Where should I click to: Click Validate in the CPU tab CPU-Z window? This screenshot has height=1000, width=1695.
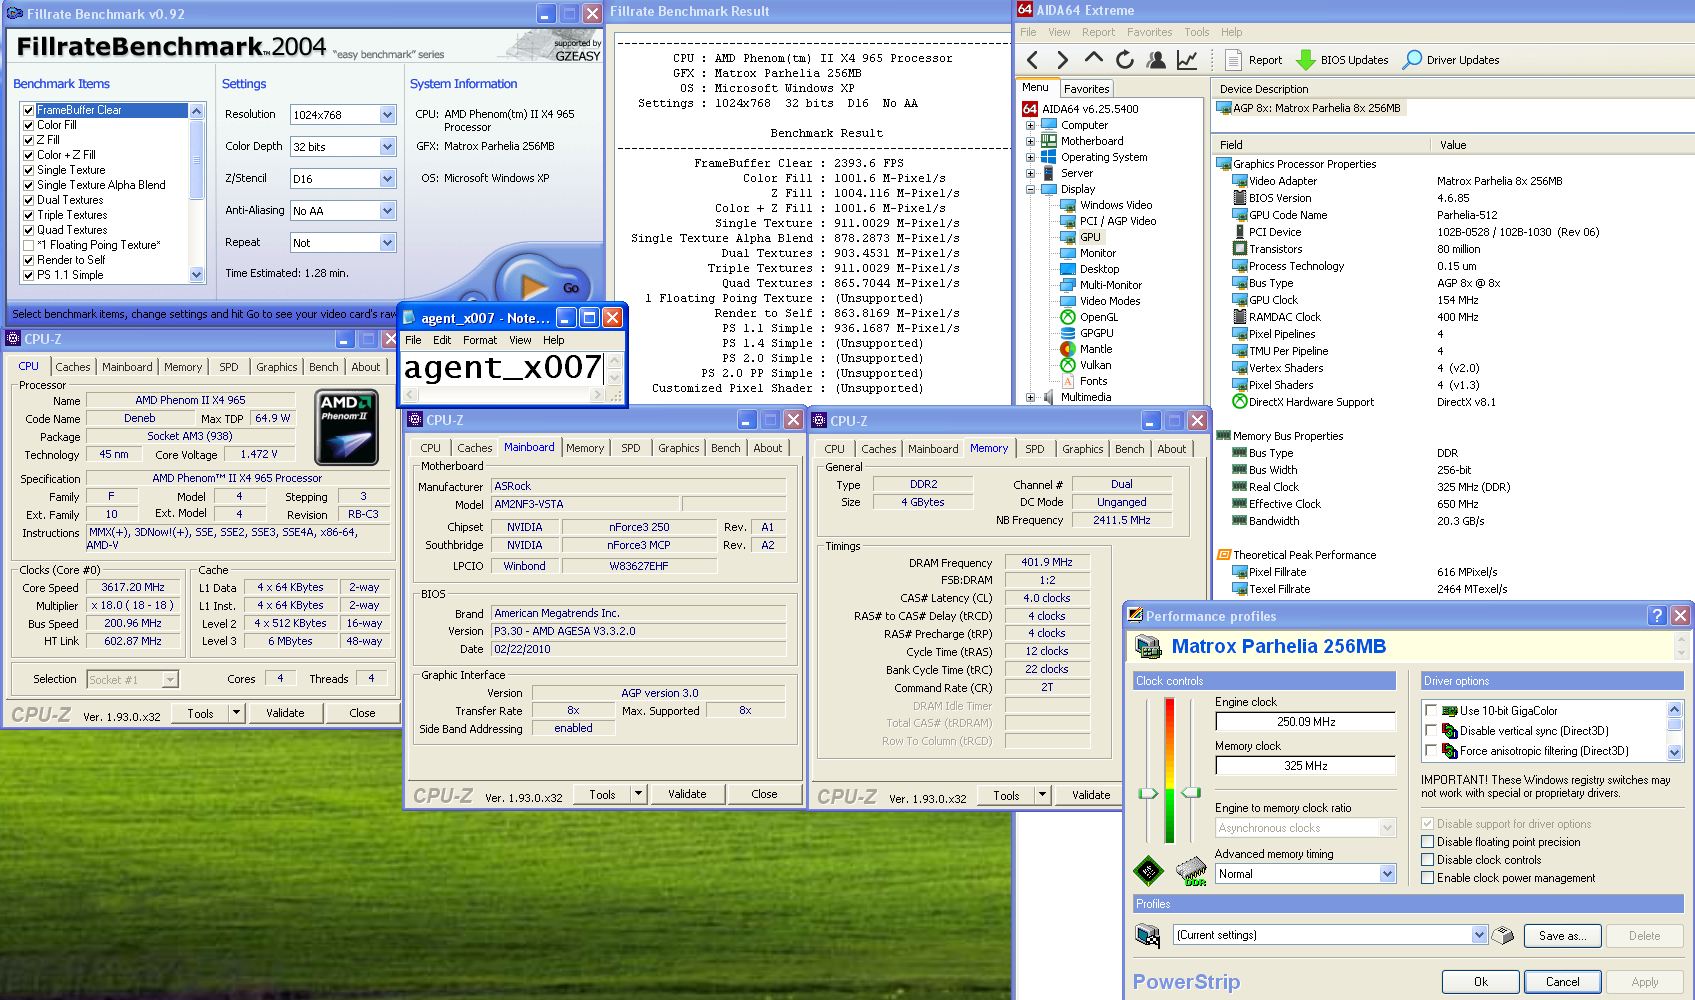tap(285, 713)
